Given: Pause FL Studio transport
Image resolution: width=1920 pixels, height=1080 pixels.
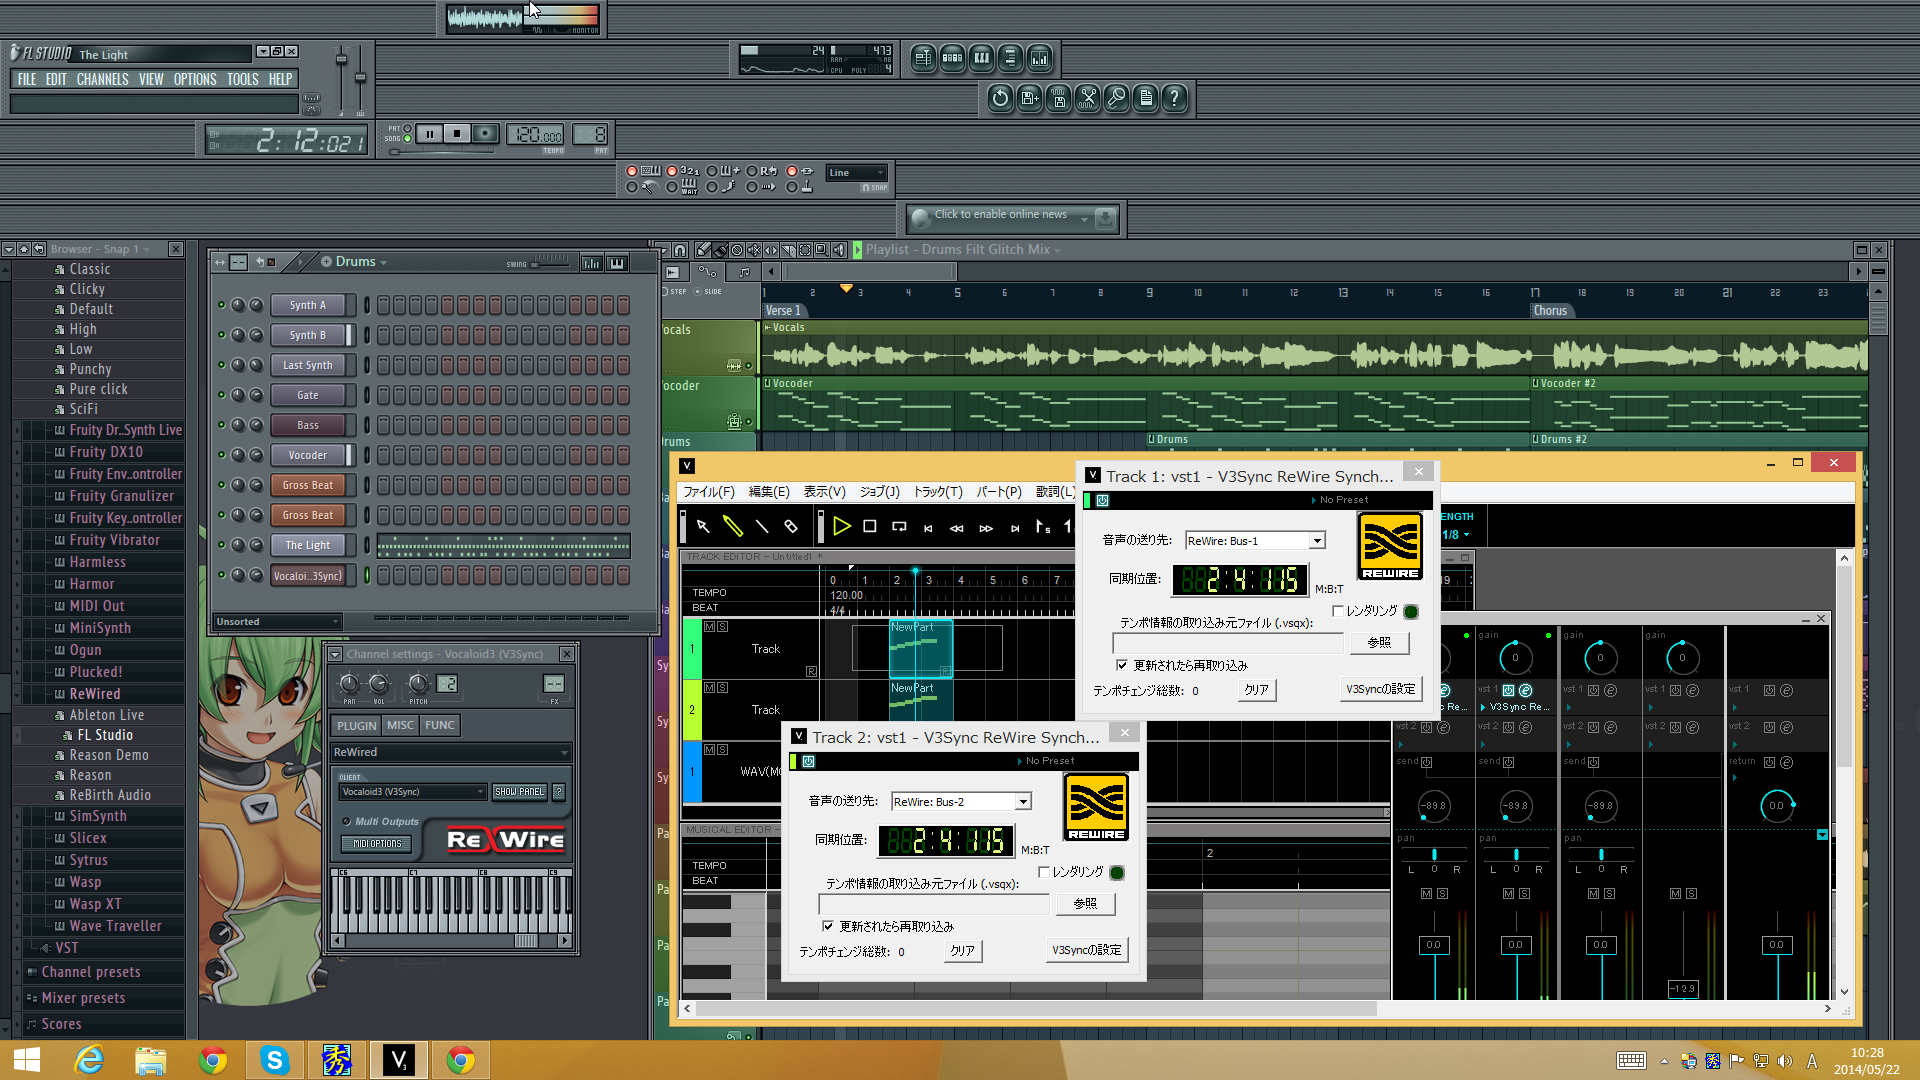Looking at the screenshot, I should click(430, 134).
